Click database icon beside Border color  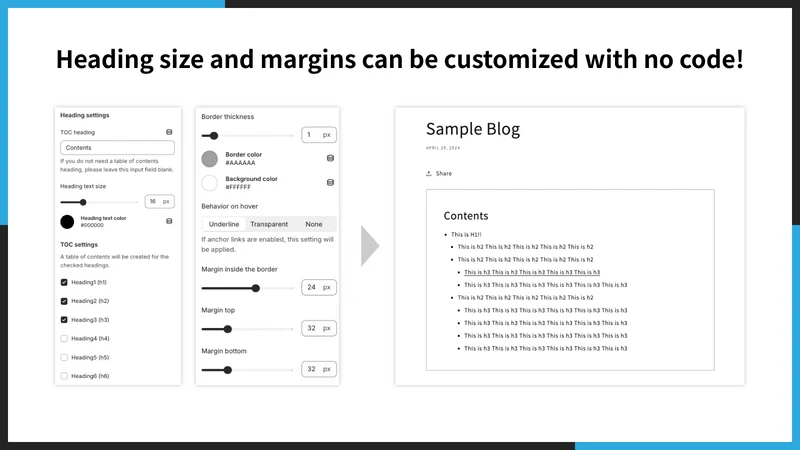[330, 158]
